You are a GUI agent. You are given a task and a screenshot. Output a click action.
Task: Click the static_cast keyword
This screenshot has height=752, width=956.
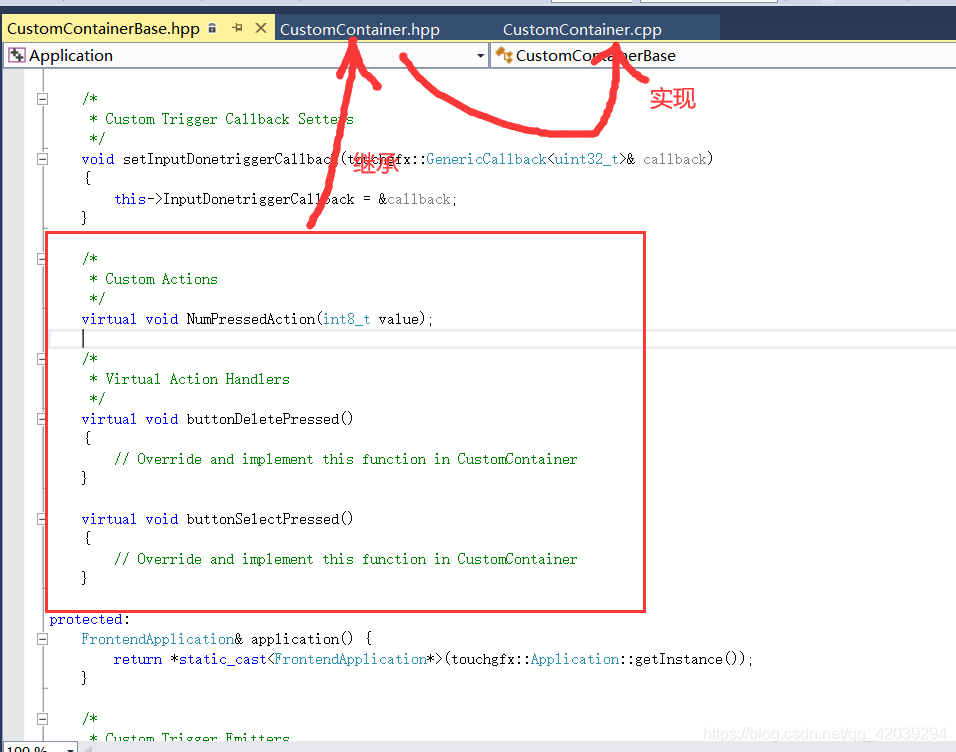223,659
